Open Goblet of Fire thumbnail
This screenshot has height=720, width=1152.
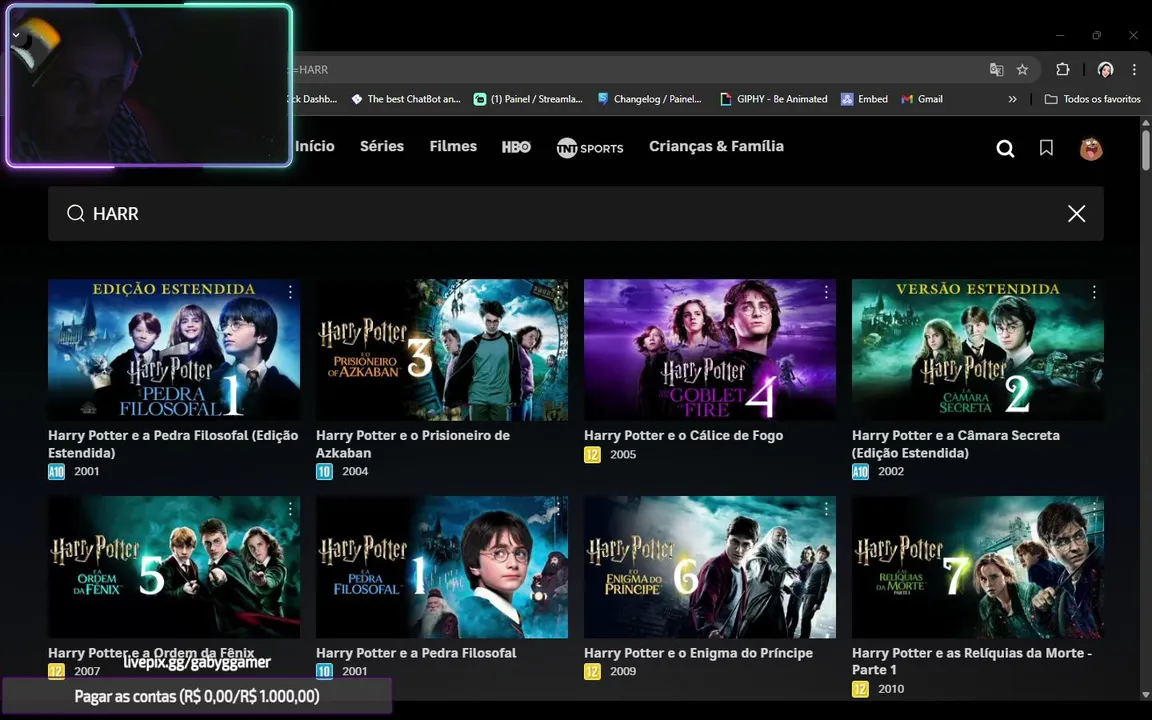tap(710, 350)
